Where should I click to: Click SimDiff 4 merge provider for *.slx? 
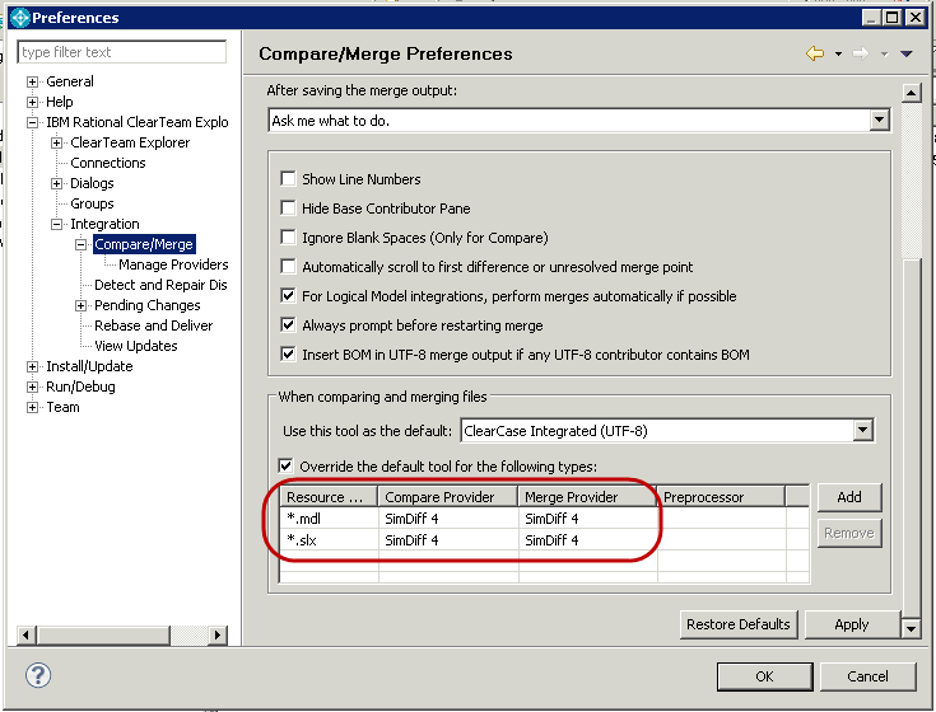552,540
